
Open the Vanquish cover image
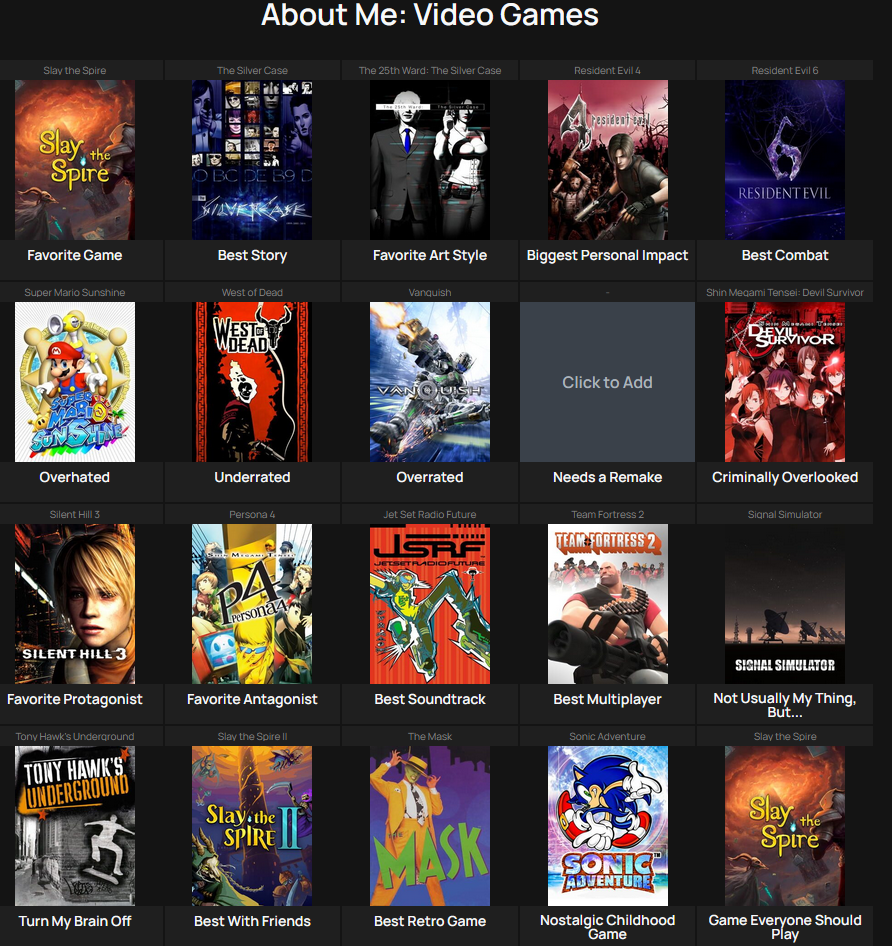click(430, 382)
